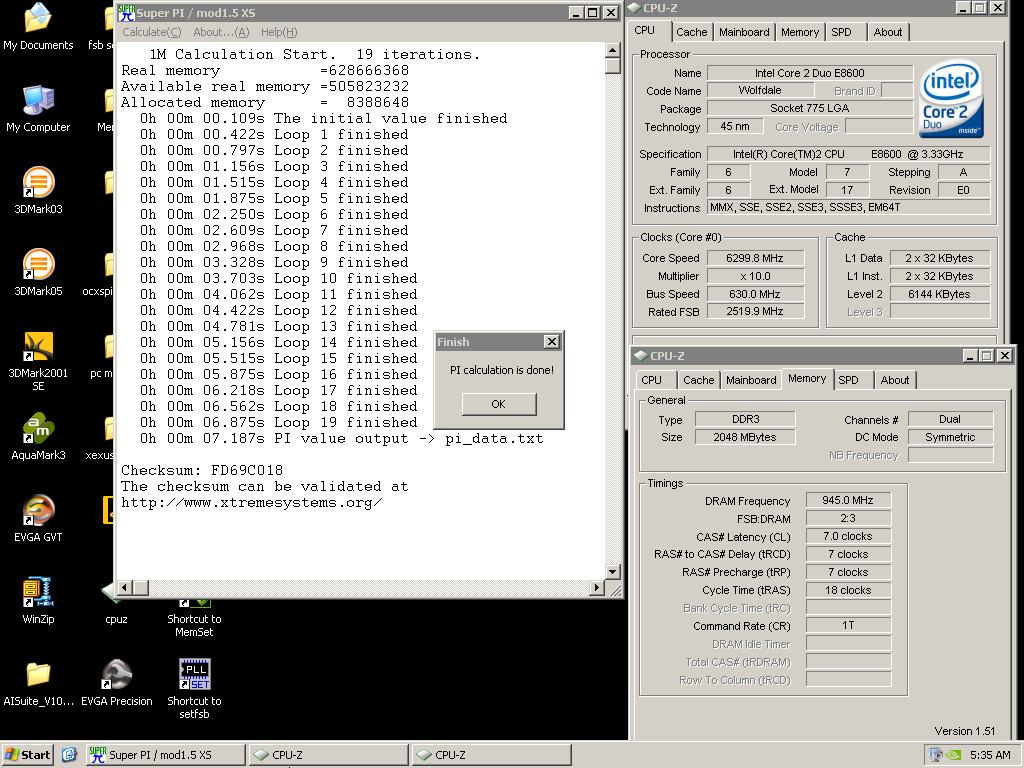
Task: Click Super PI horizontal scrollbar right arrow
Action: [x=596, y=588]
